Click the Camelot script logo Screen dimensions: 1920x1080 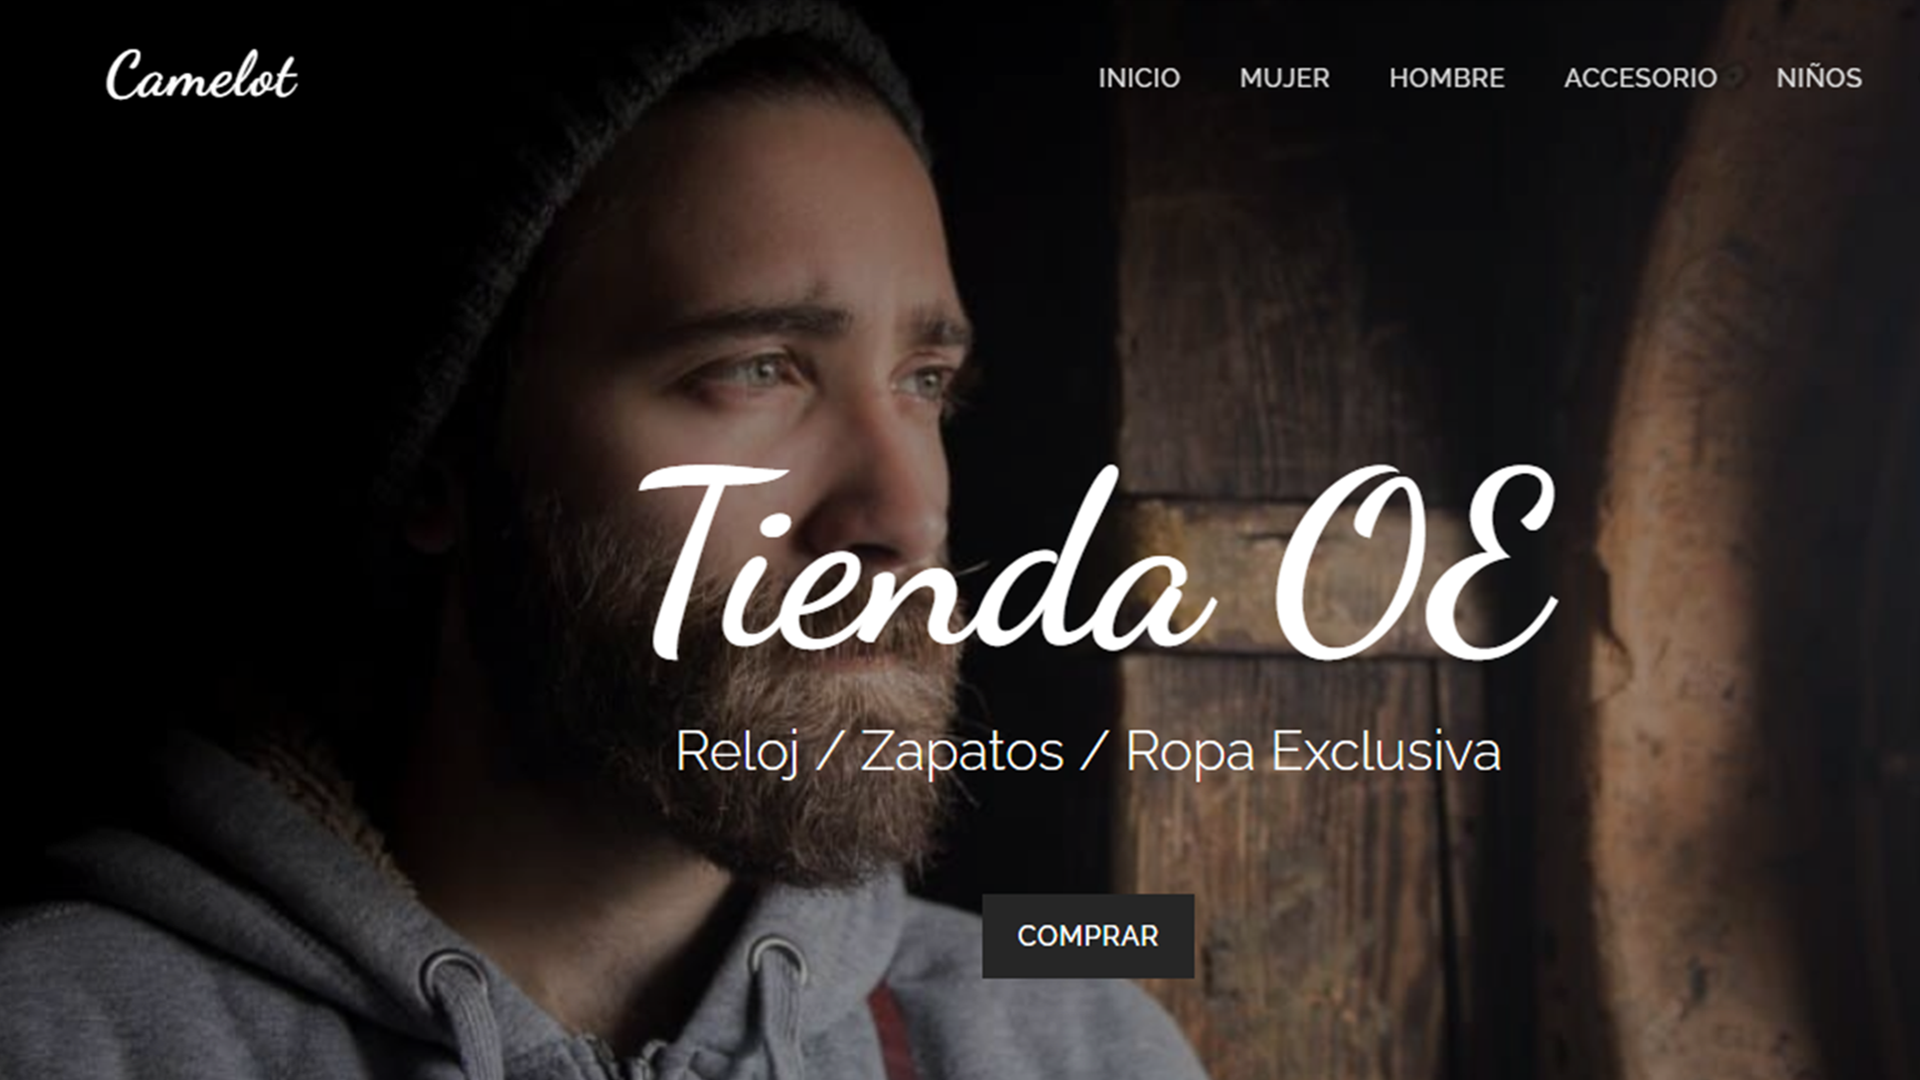click(201, 75)
